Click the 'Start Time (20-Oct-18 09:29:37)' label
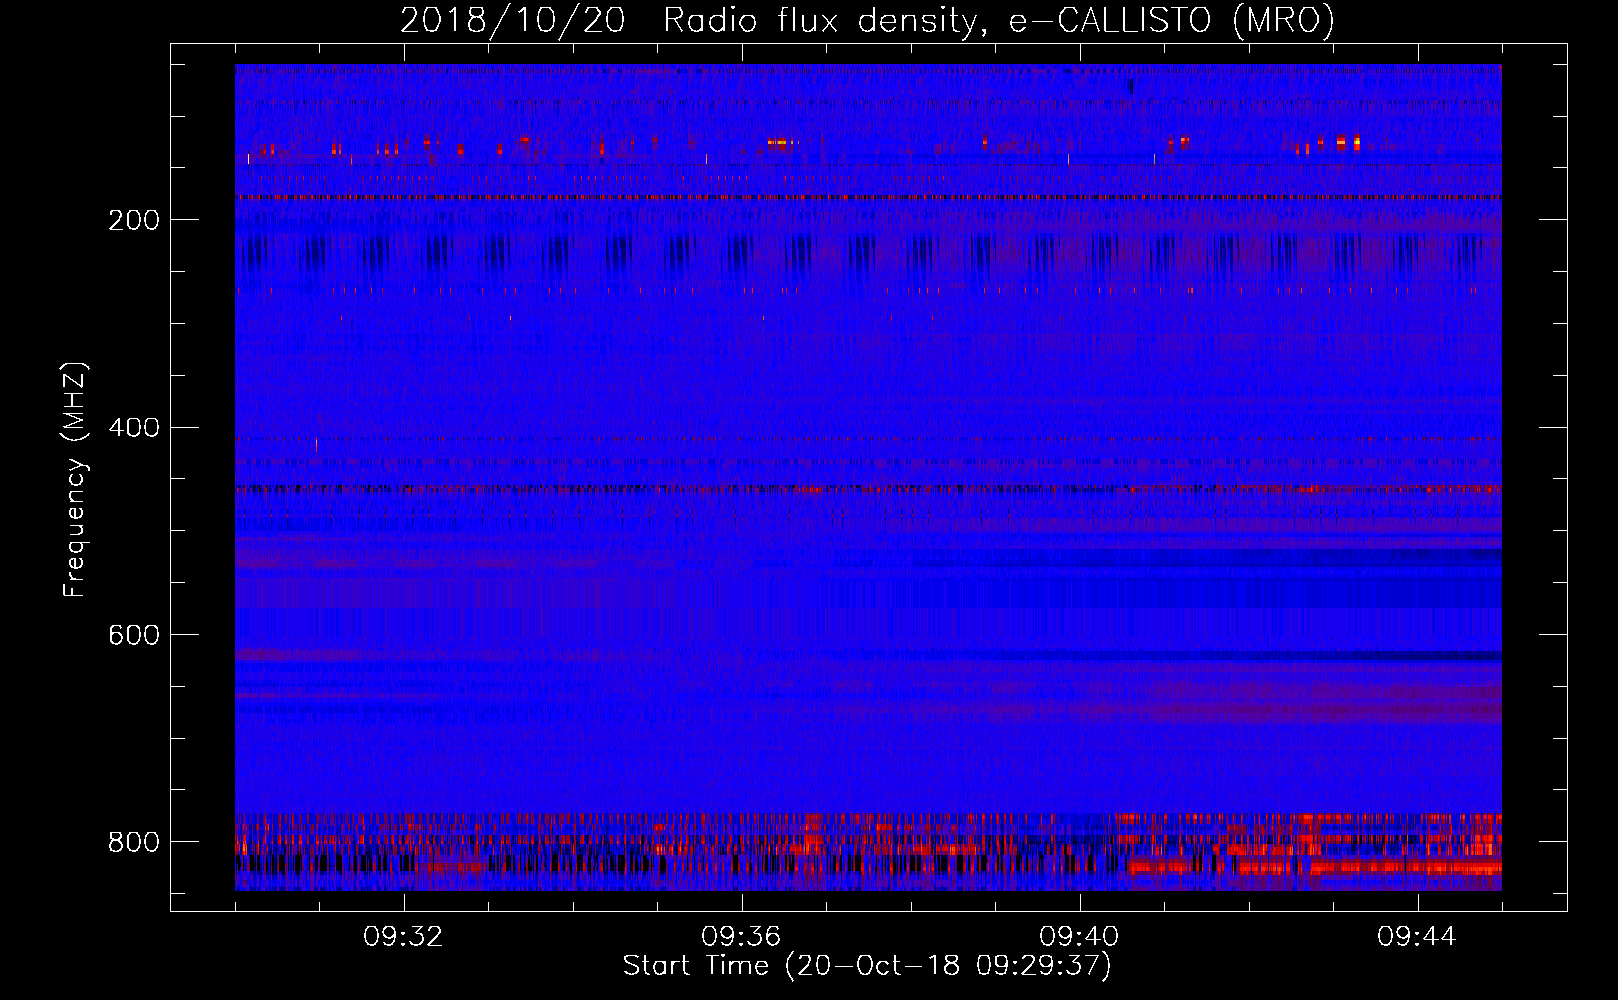Screen dimensions: 1618x1000 867,966
